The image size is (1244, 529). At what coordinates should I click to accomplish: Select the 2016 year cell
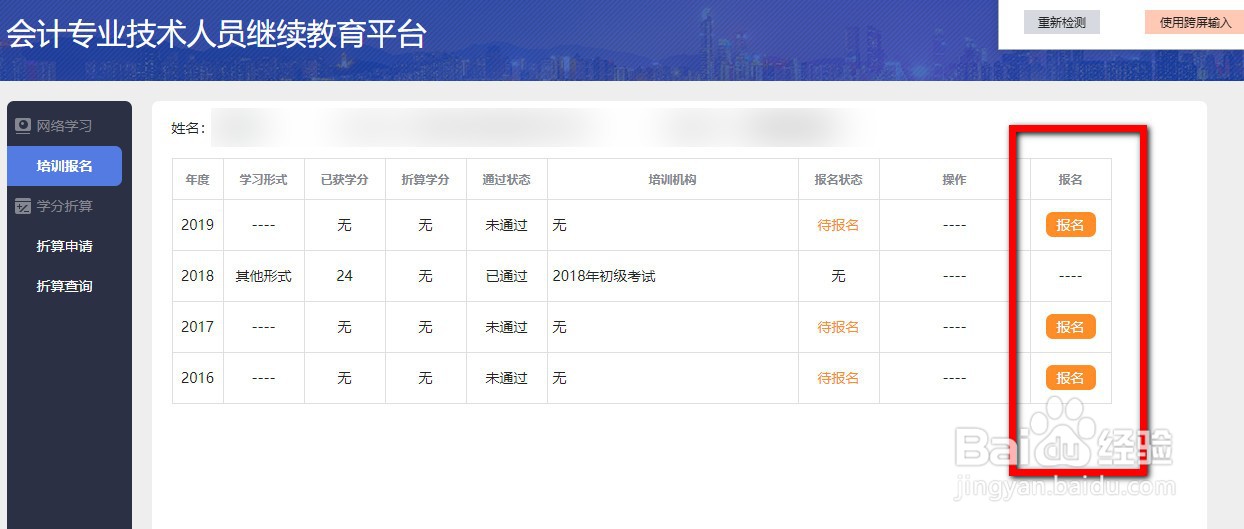[197, 378]
